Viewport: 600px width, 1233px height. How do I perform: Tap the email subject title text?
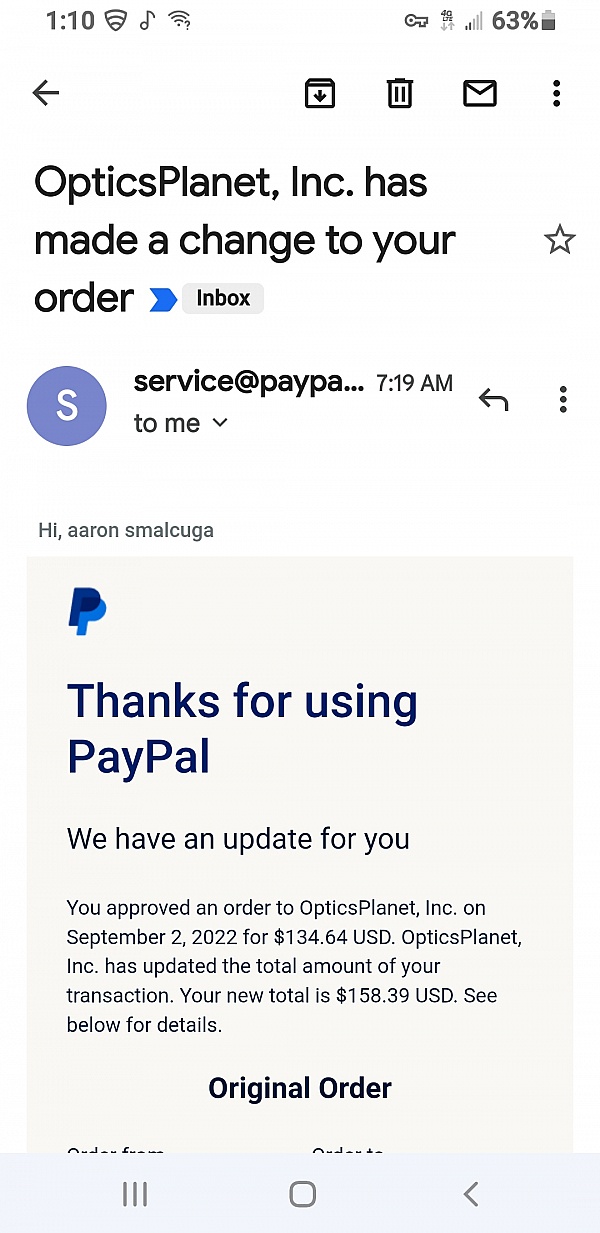point(245,240)
